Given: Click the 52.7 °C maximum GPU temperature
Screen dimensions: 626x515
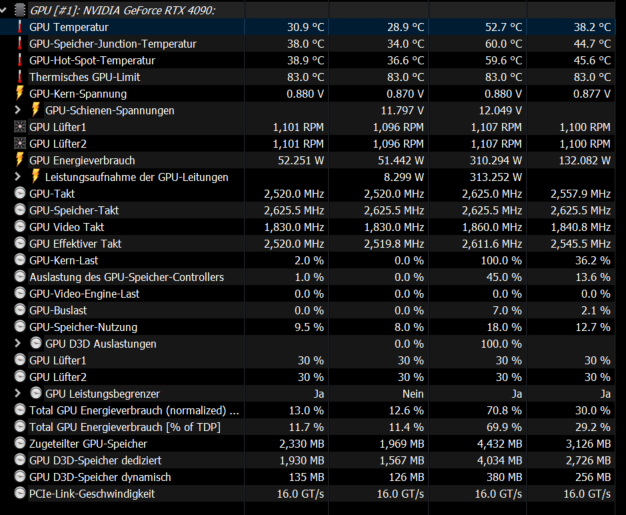Looking at the screenshot, I should (503, 27).
